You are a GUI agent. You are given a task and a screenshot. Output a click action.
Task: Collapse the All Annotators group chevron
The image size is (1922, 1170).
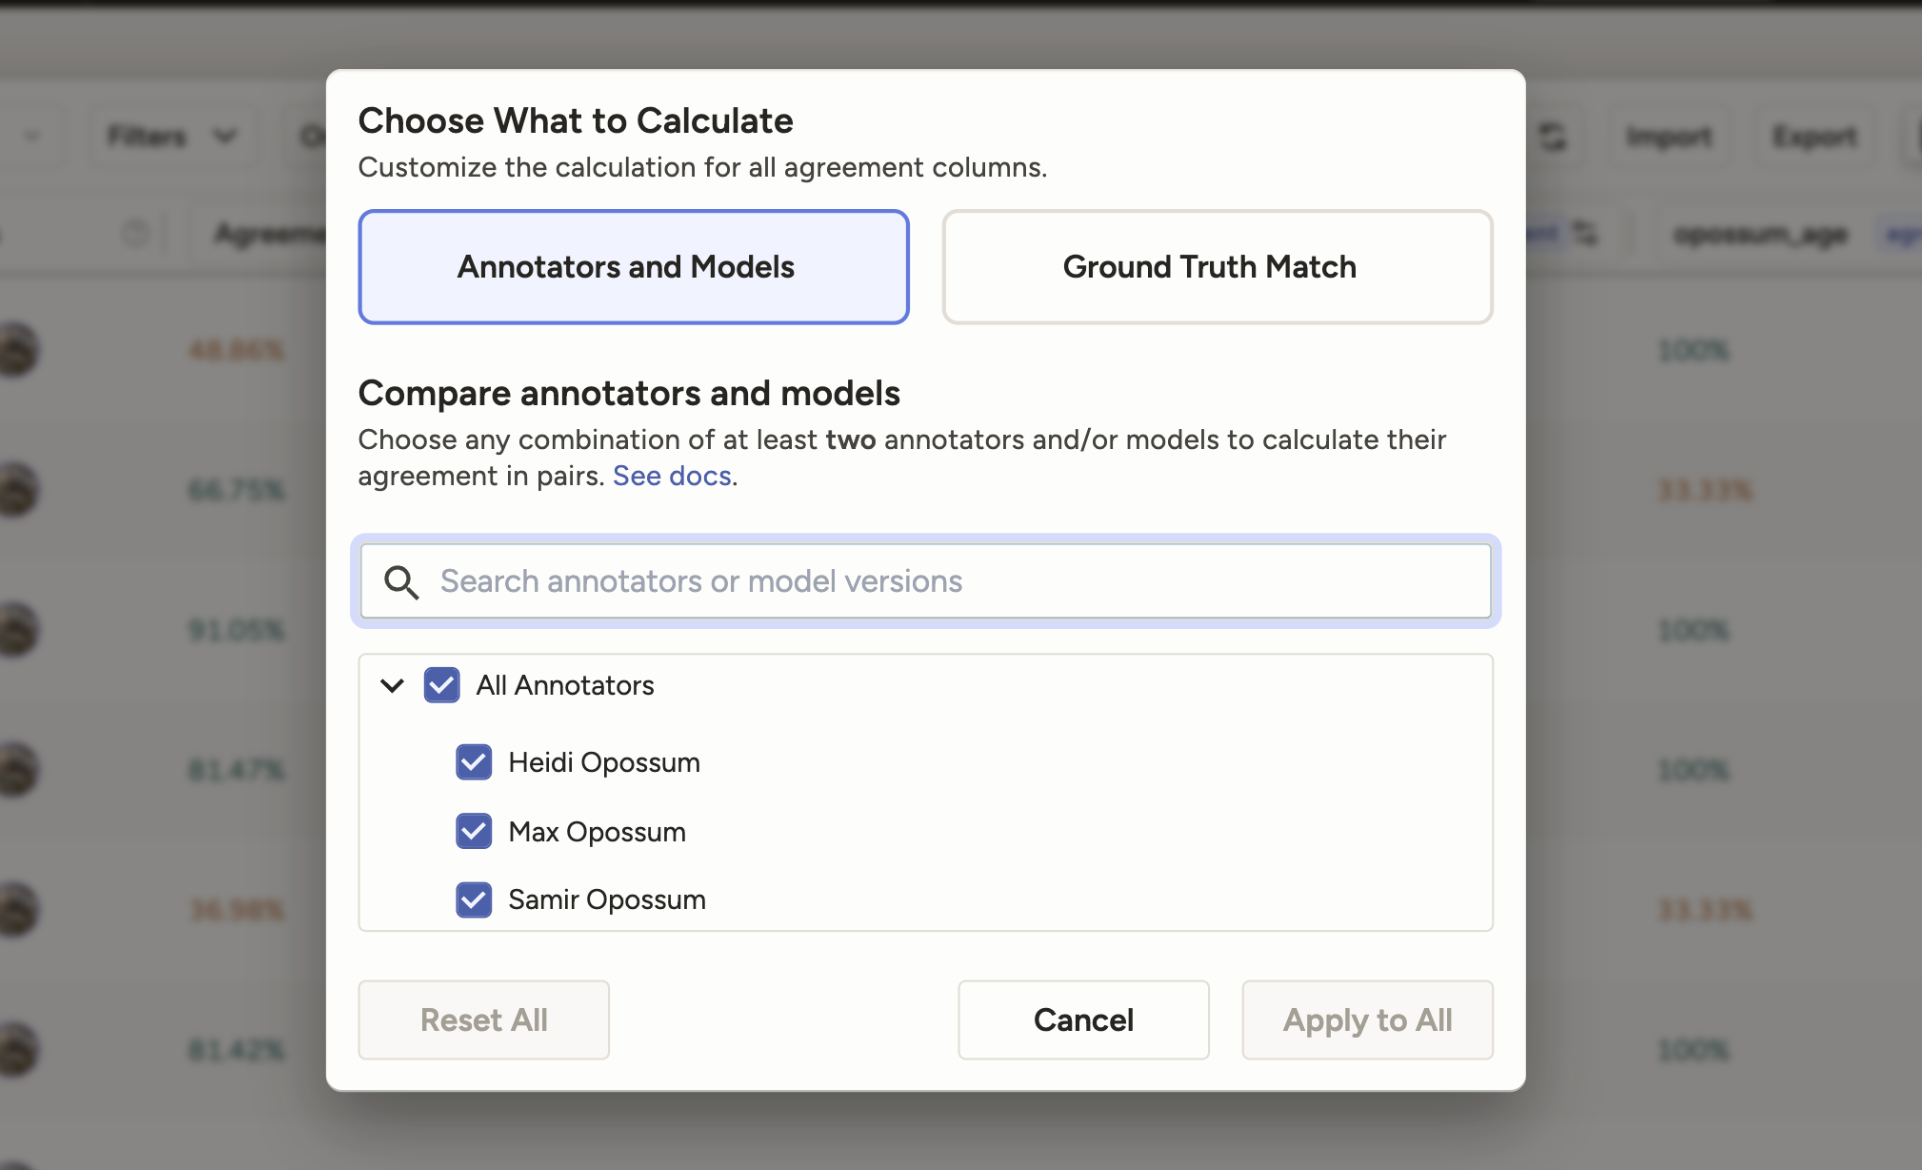click(392, 686)
